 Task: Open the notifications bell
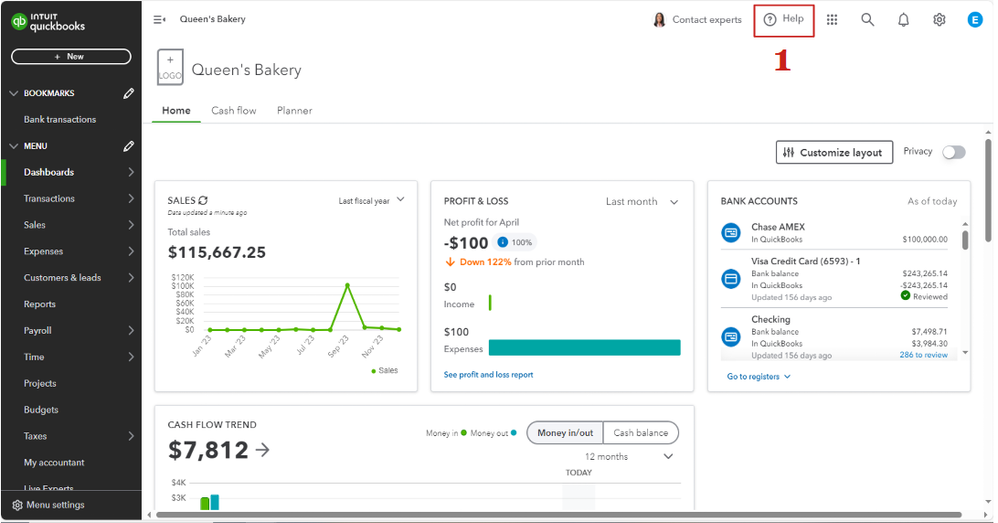click(x=903, y=20)
